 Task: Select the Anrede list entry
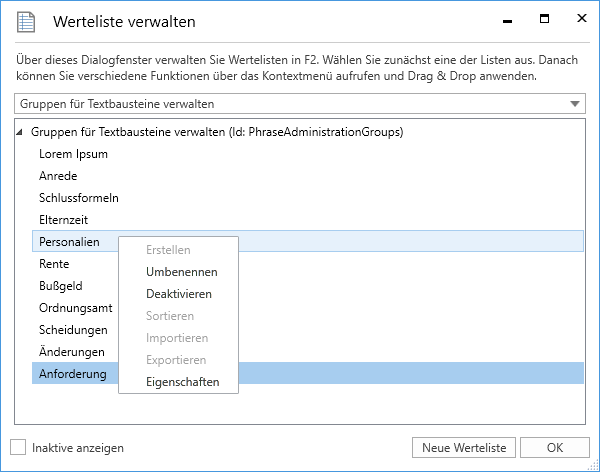pos(58,176)
